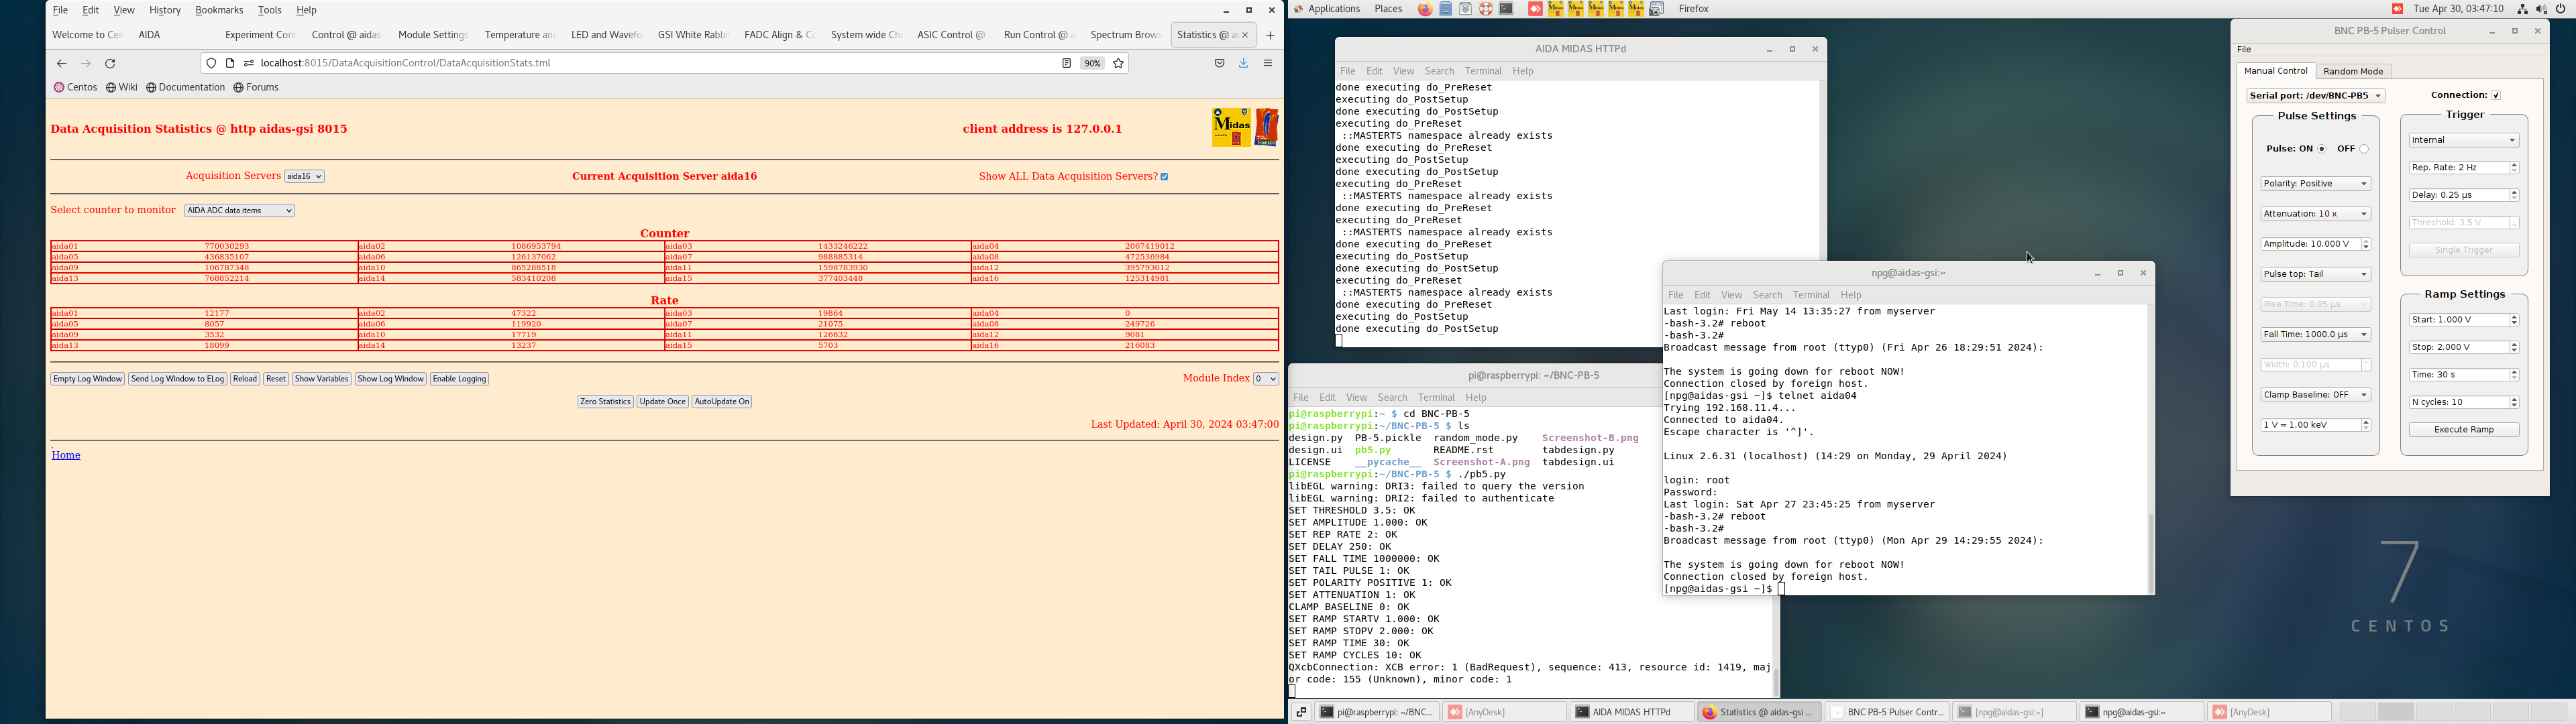Screen dimensions: 2576x724
Task: Click first Midas launcher in top panel
Action: pos(1555,9)
